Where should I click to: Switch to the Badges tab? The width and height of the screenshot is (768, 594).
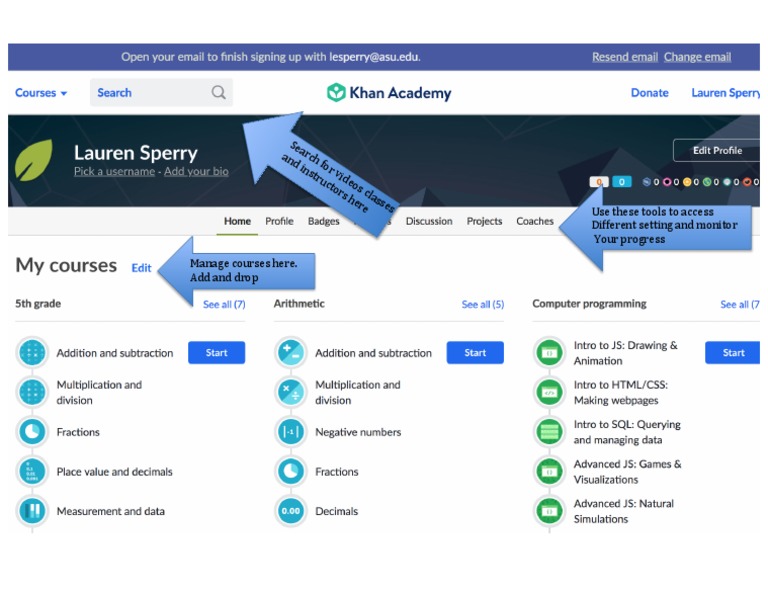[x=323, y=221]
